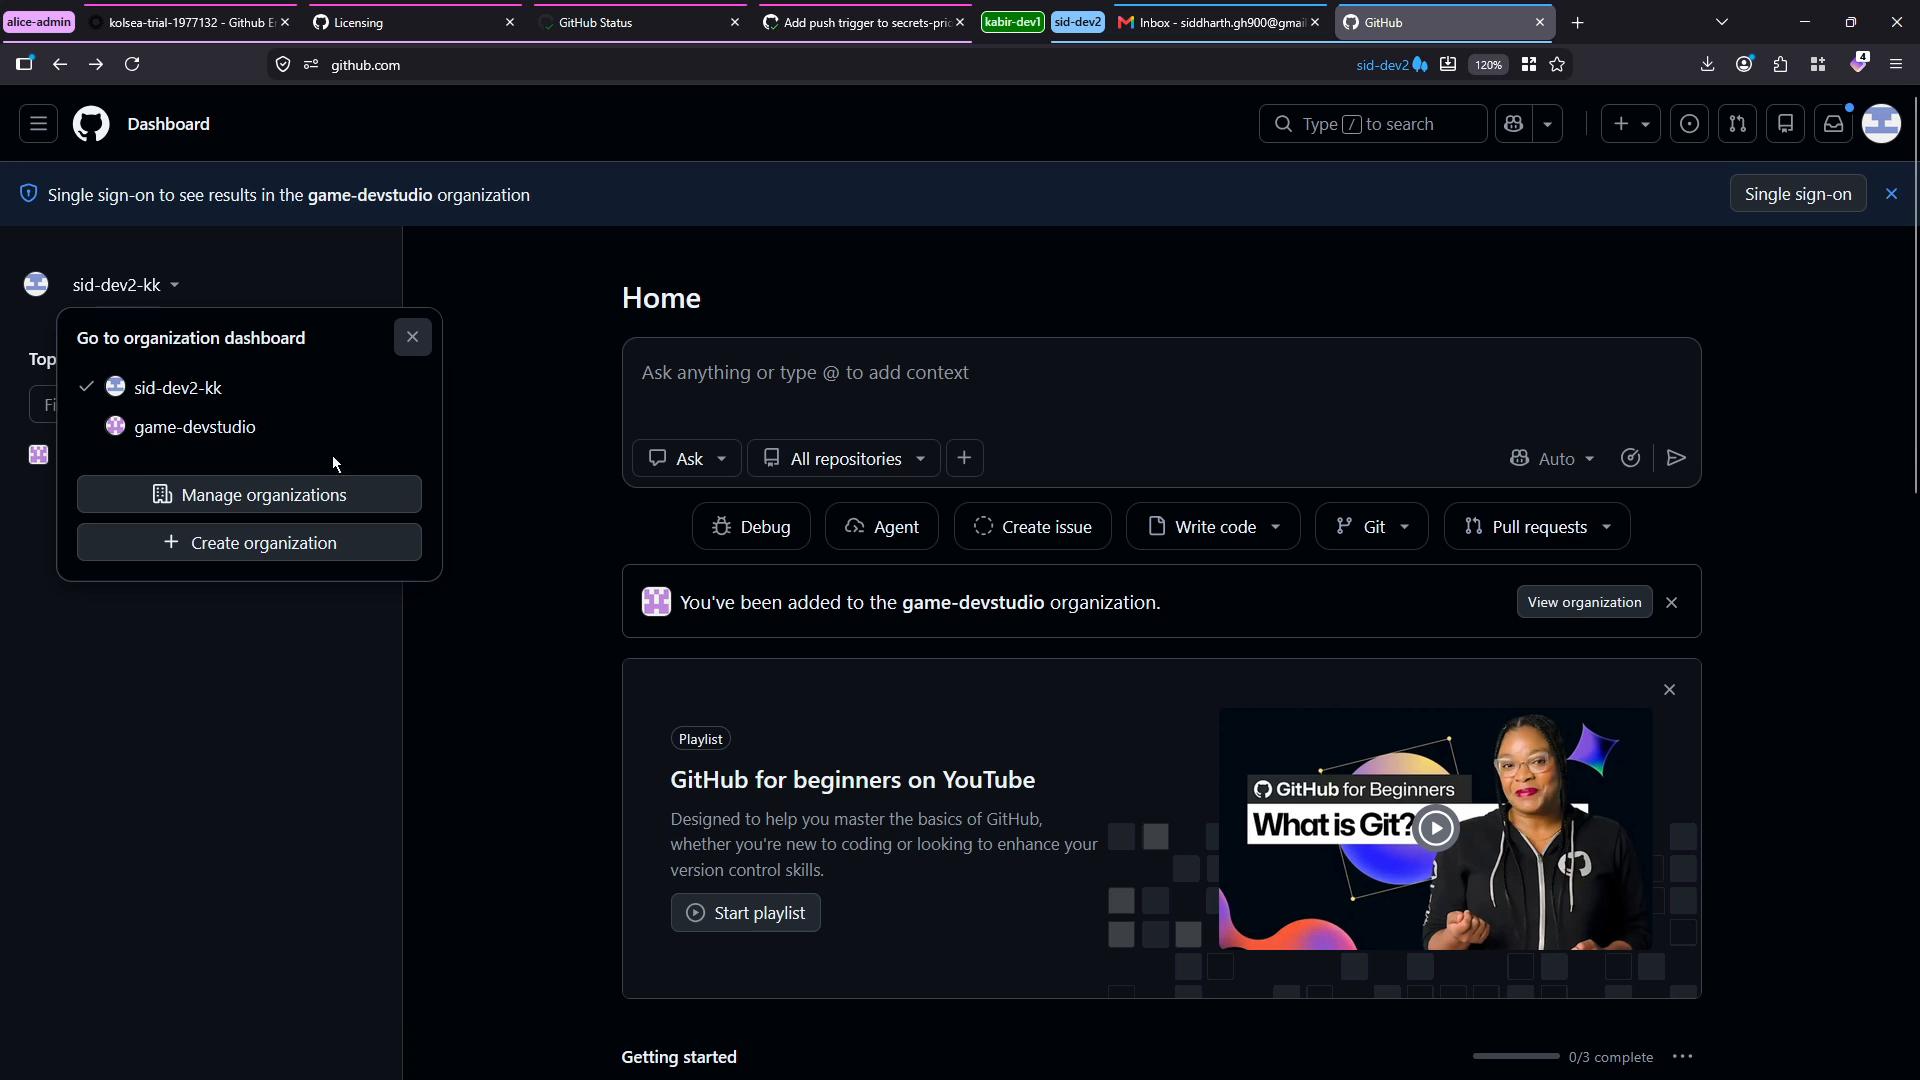Screen dimensions: 1920x1080
Task: Click the GitHub Octocat logo
Action: (x=91, y=124)
